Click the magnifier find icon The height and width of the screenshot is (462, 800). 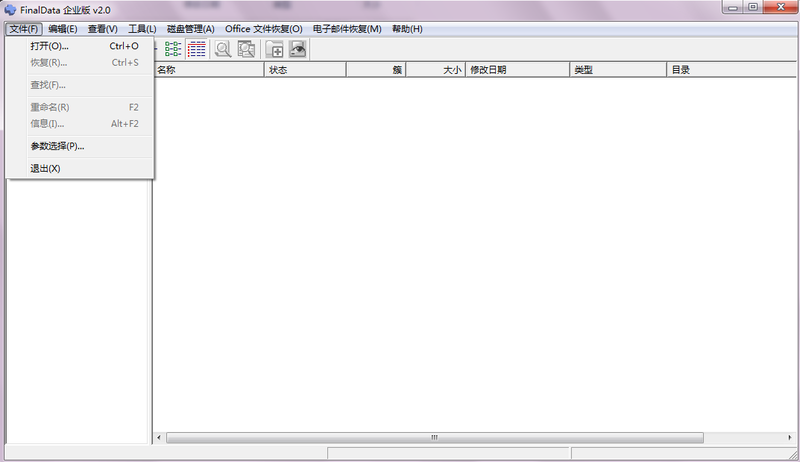(x=222, y=49)
